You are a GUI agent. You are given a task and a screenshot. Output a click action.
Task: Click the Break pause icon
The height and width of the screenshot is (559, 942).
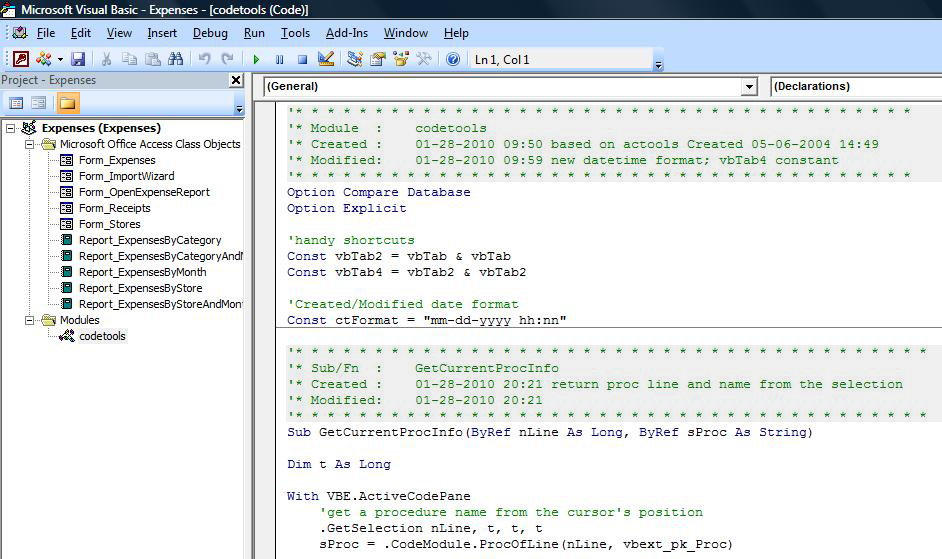point(279,59)
